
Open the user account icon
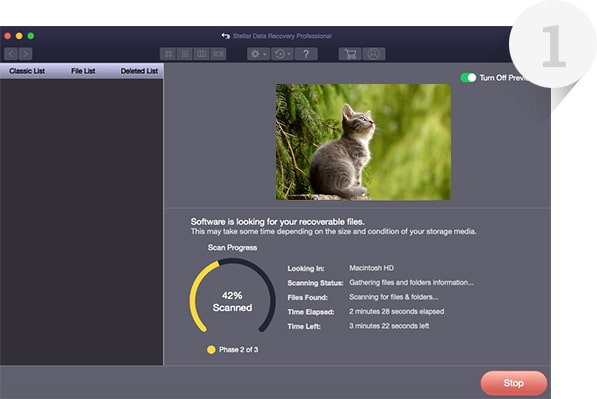[374, 54]
